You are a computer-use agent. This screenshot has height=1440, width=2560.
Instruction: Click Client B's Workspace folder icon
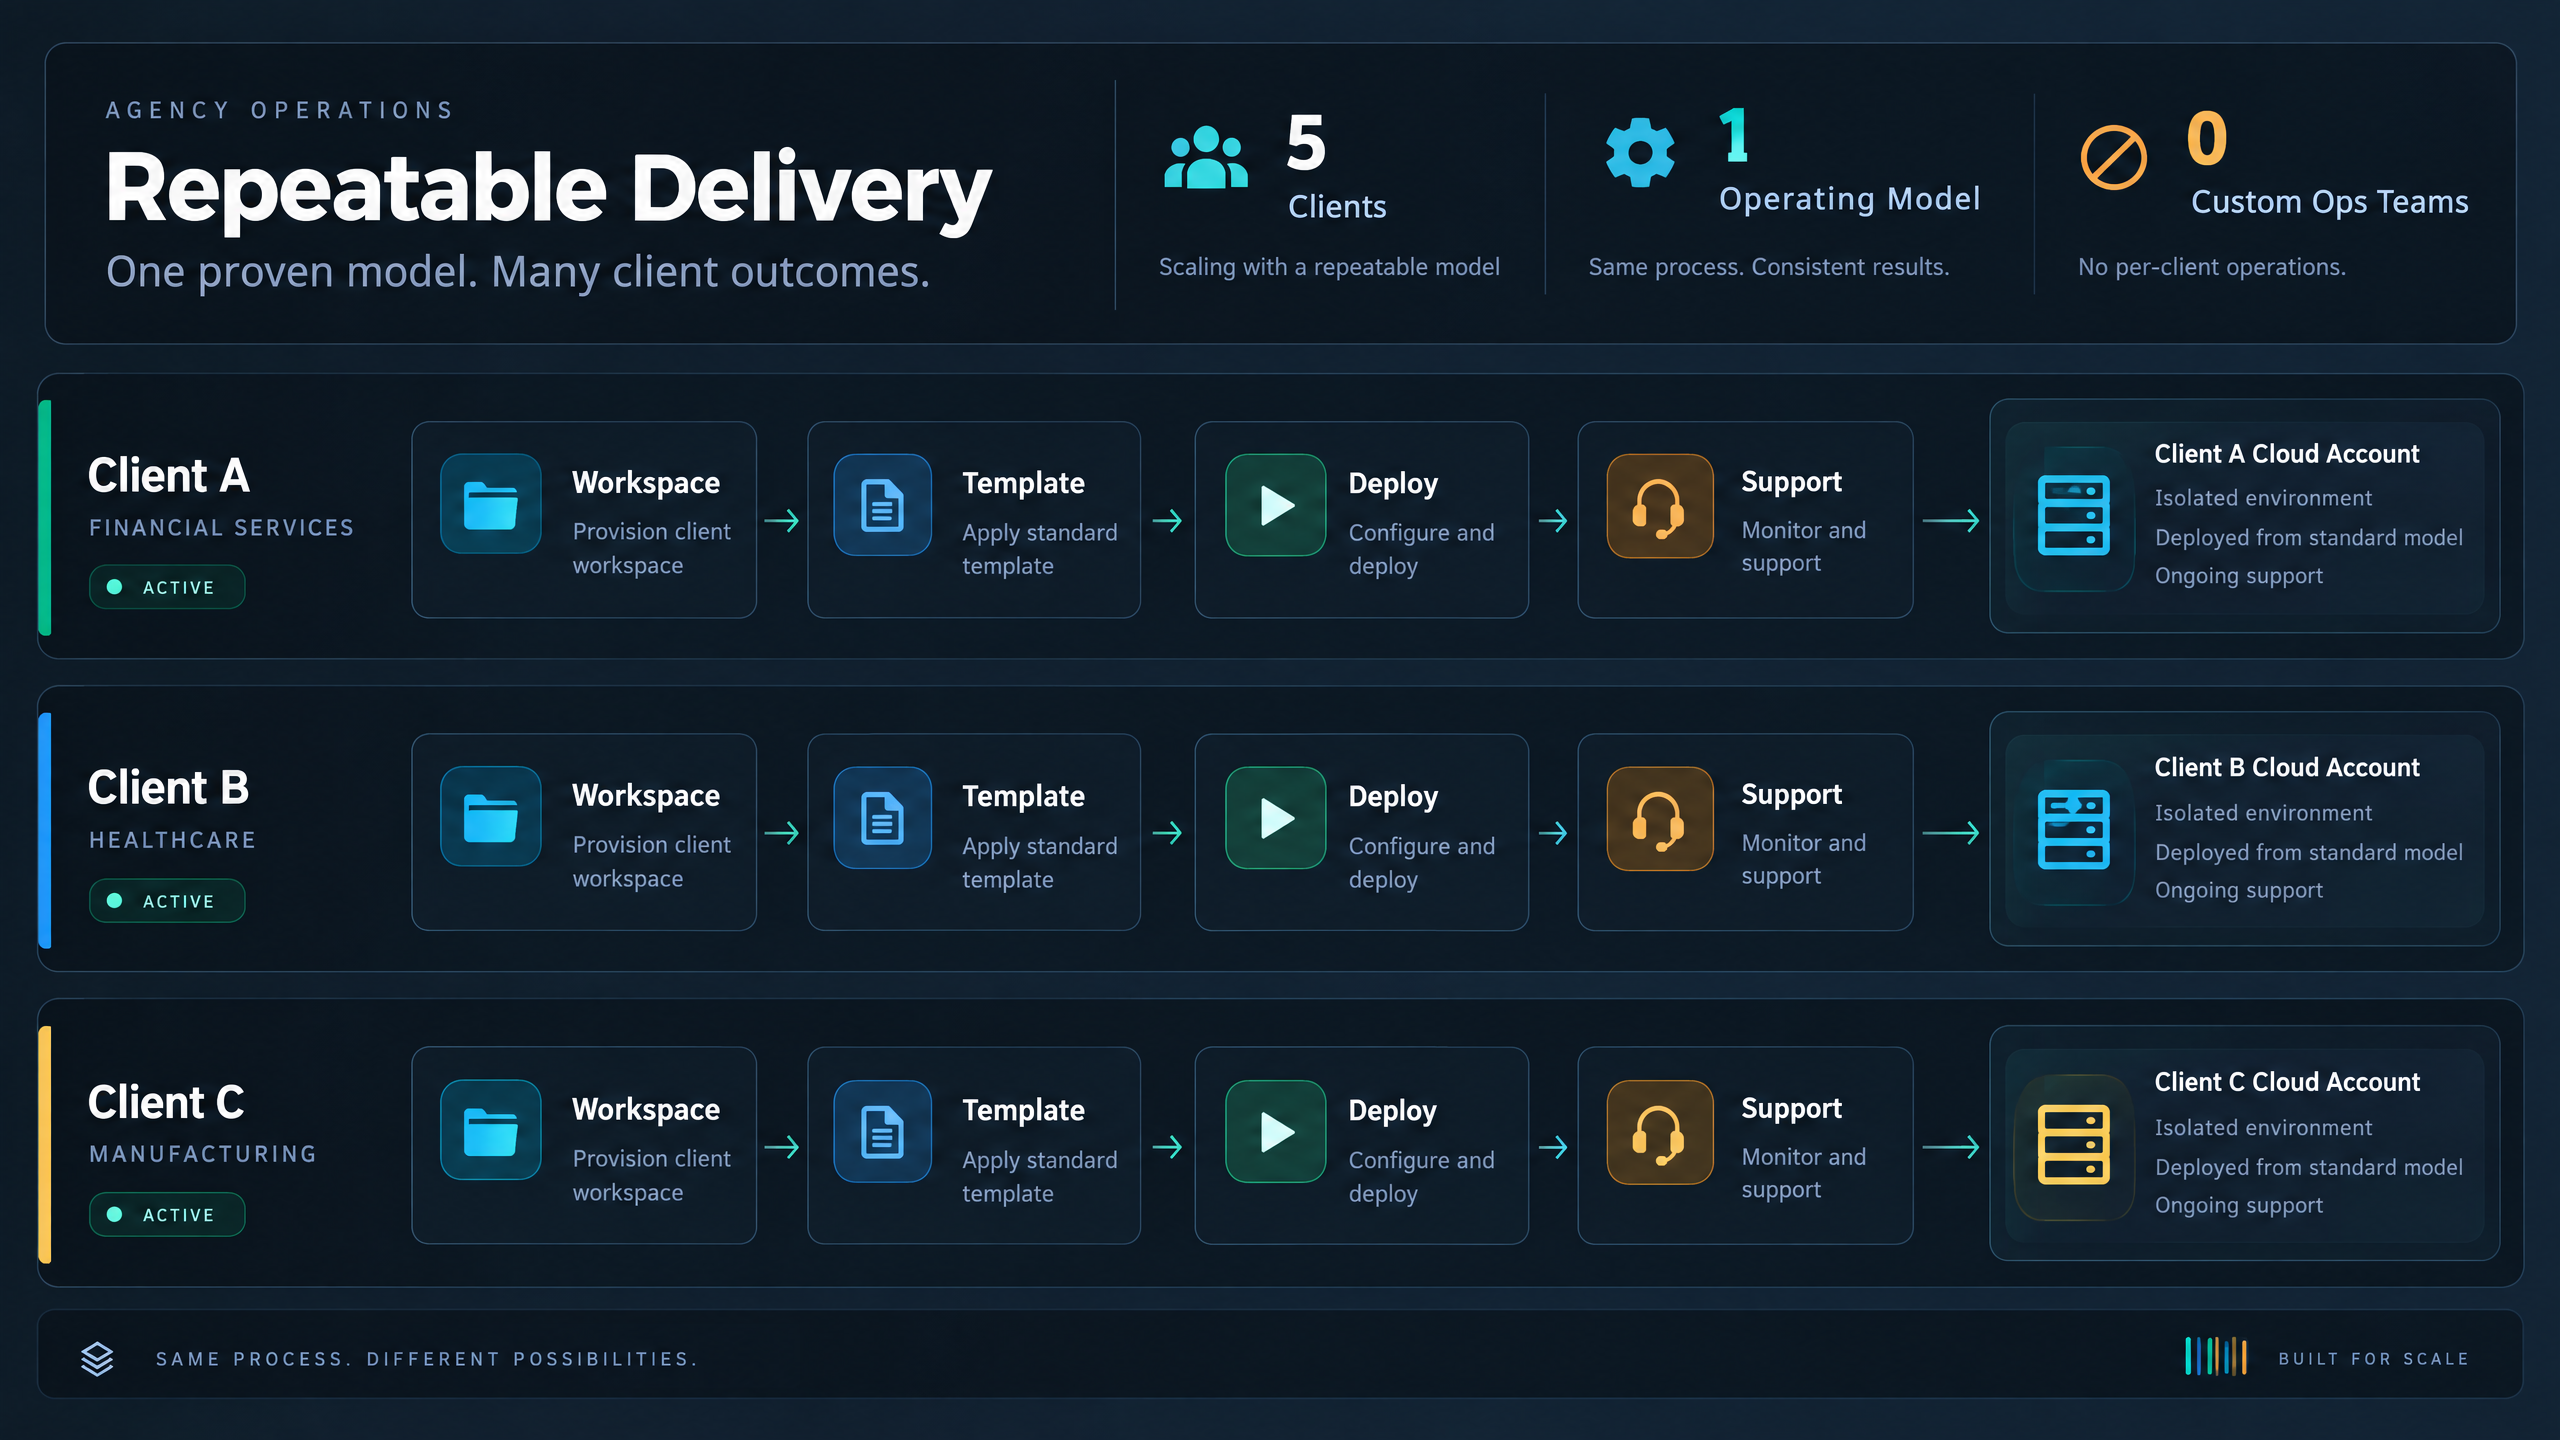tap(491, 817)
